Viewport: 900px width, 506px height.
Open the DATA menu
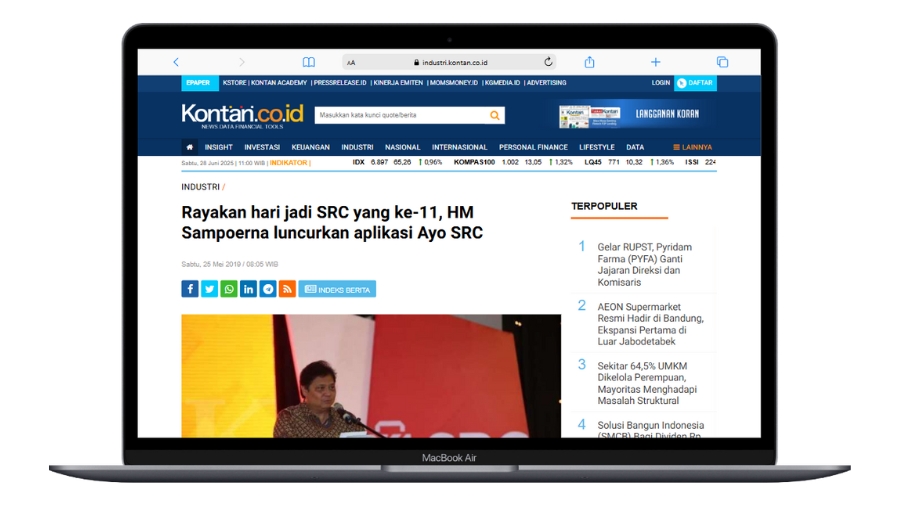[x=635, y=147]
